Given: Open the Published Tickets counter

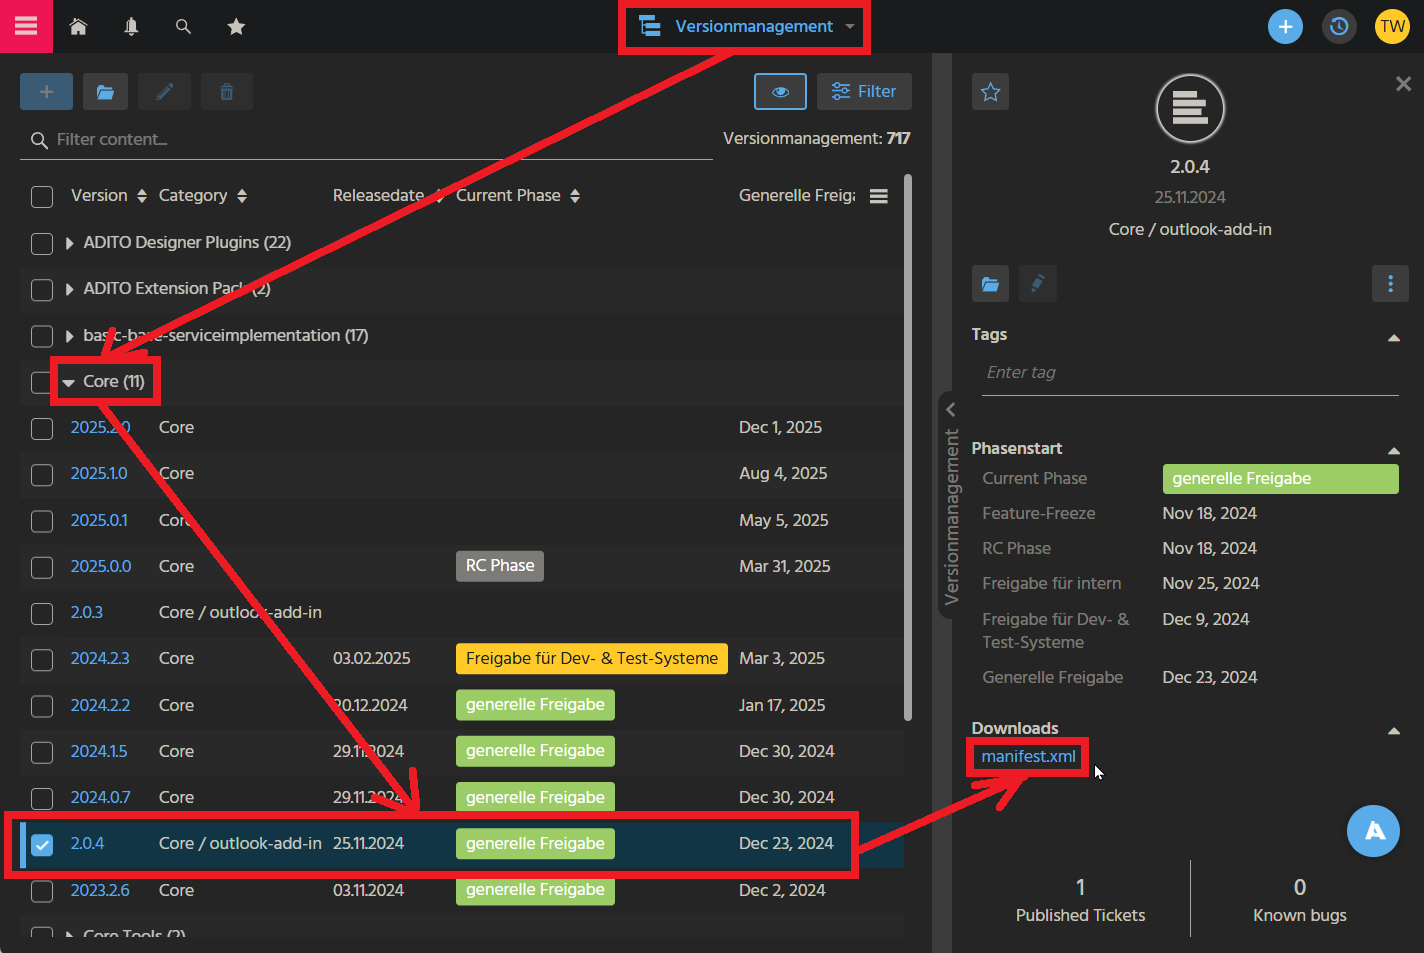Looking at the screenshot, I should tap(1080, 900).
